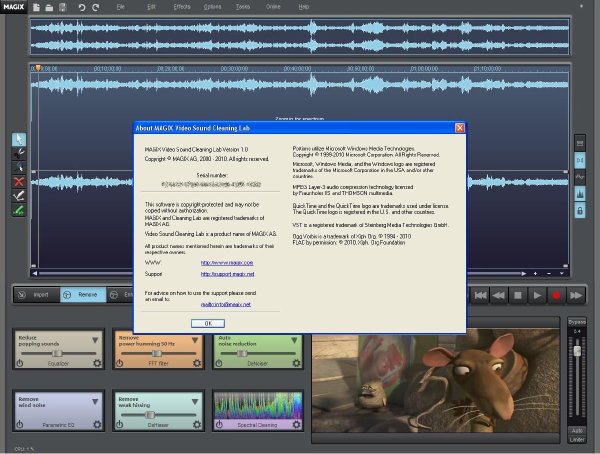
Task: Click the red X delete tool
Action: tap(19, 182)
